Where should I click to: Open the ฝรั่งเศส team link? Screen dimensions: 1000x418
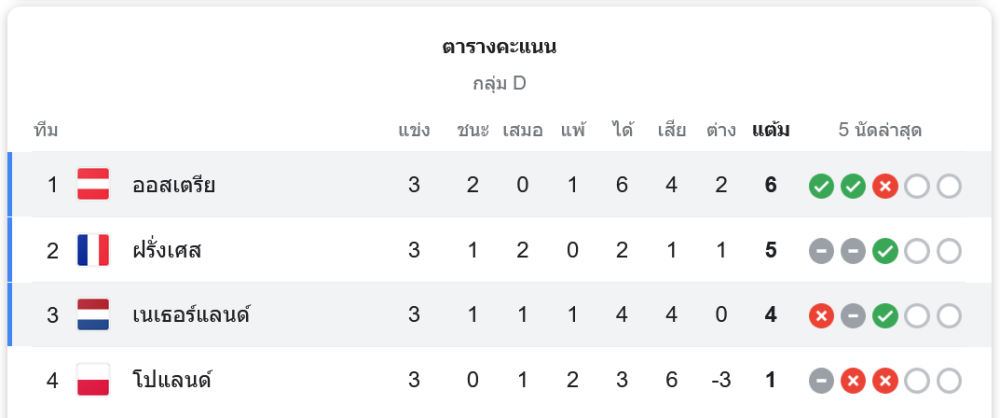[x=167, y=250]
